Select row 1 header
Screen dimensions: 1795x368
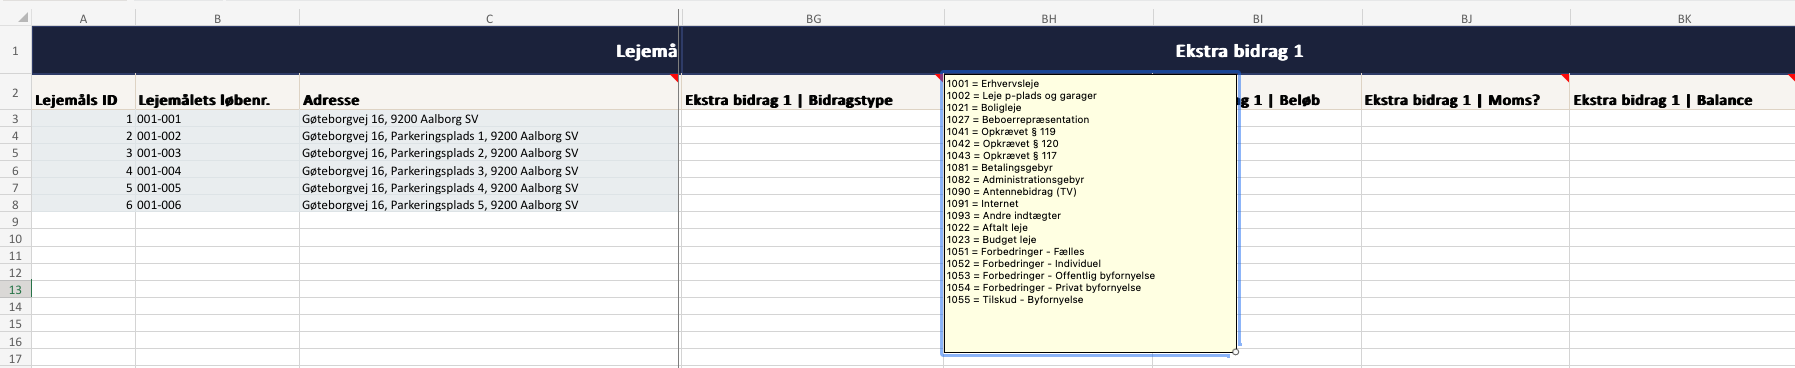[x=15, y=51]
